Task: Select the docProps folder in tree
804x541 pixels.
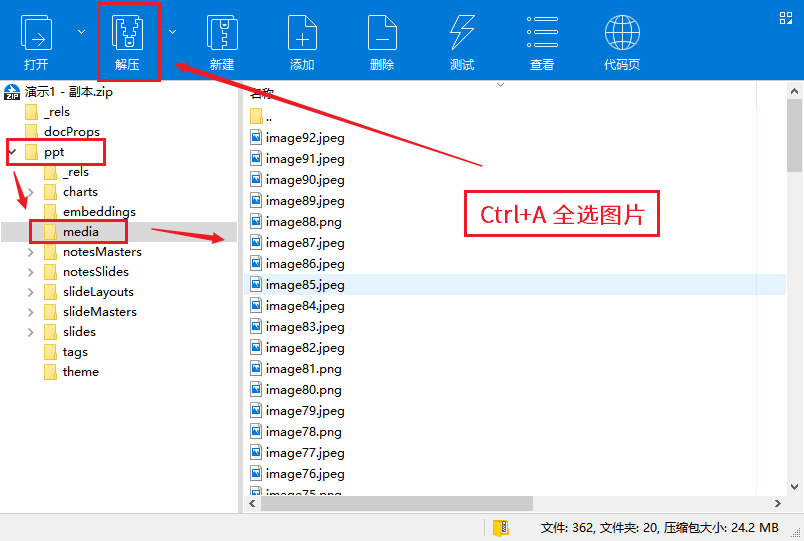Action: tap(71, 132)
